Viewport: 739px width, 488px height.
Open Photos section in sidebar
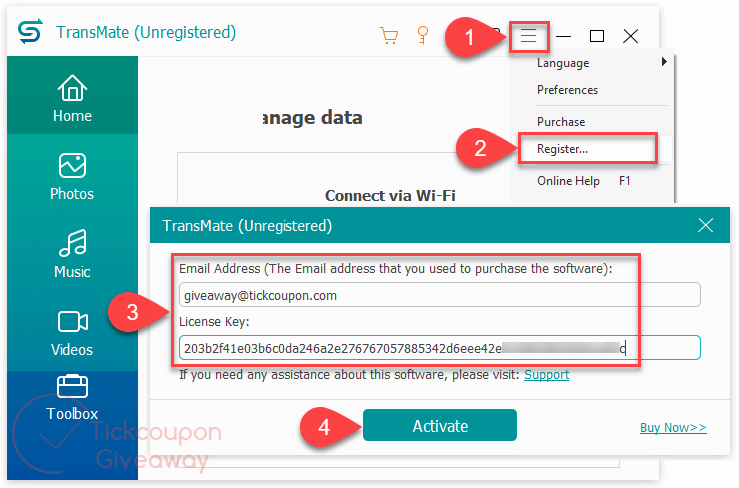coord(72,177)
